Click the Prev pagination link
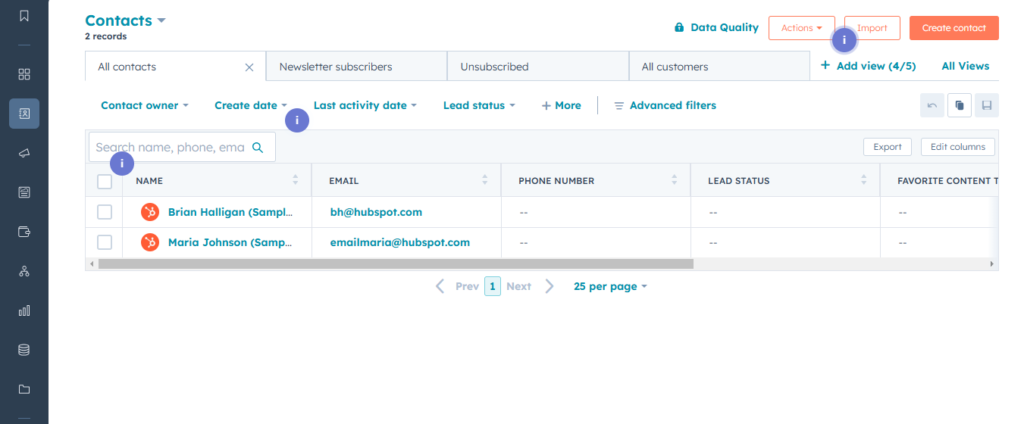This screenshot has width=1024, height=424. click(467, 286)
